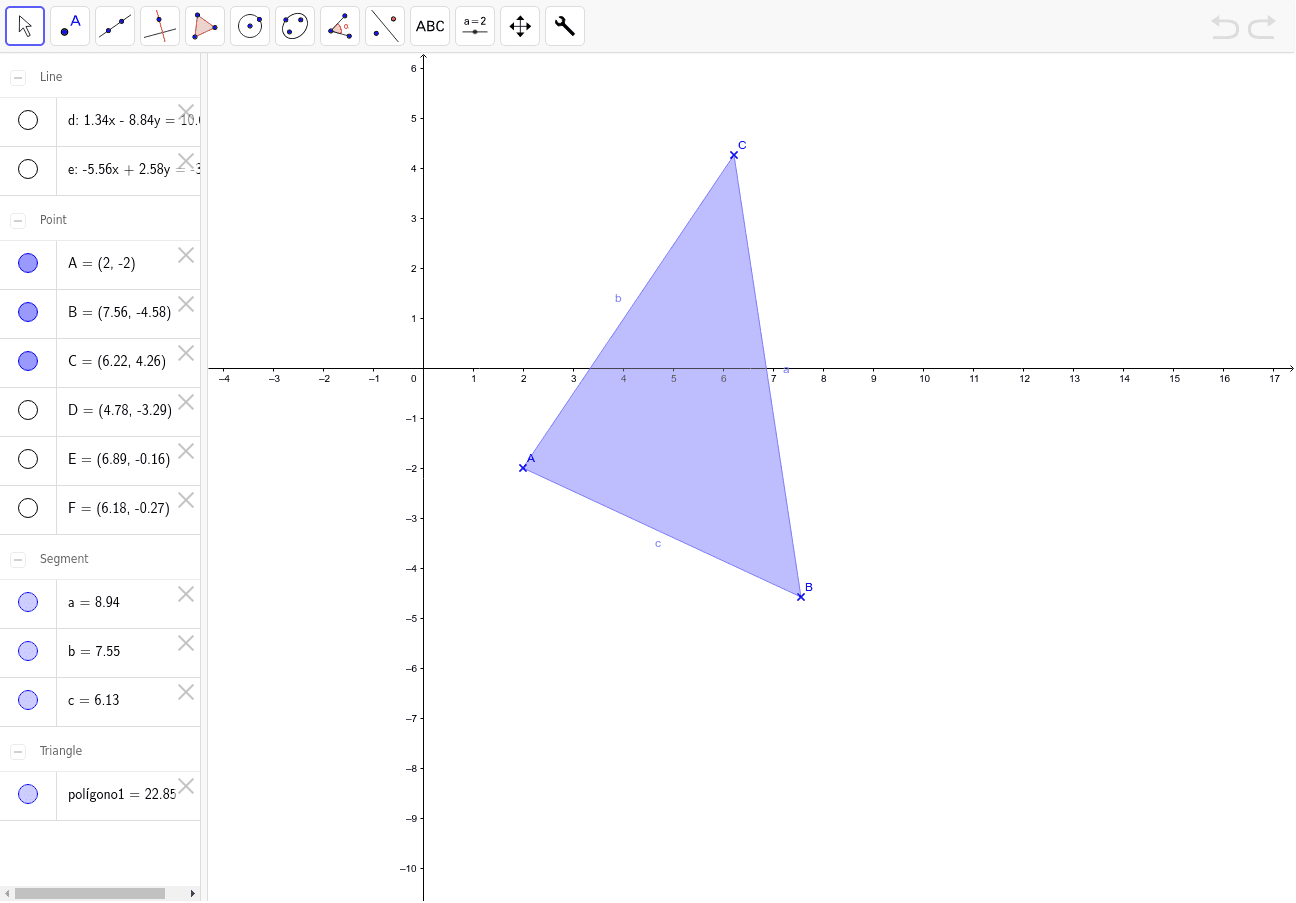Hide segment a via visibility circle
This screenshot has width=1296, height=903.
coord(28,602)
